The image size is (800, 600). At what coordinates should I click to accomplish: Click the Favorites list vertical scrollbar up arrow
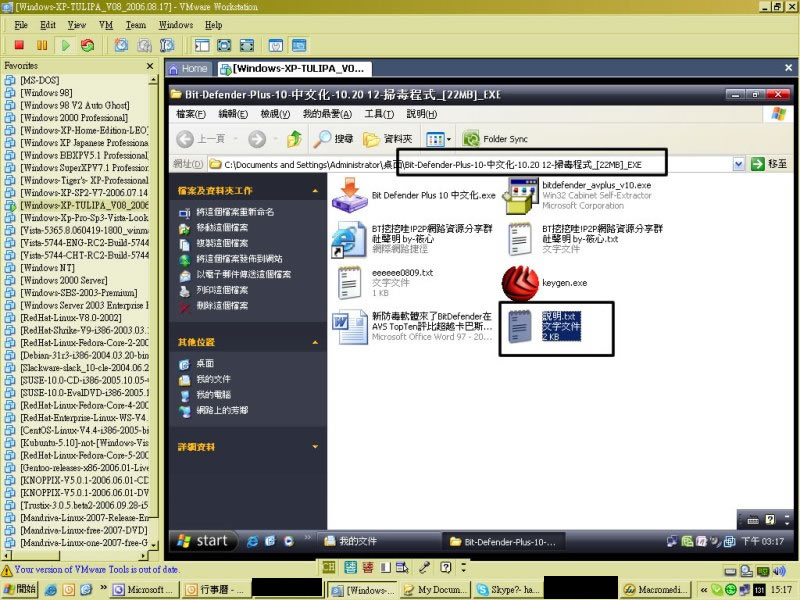coord(153,80)
